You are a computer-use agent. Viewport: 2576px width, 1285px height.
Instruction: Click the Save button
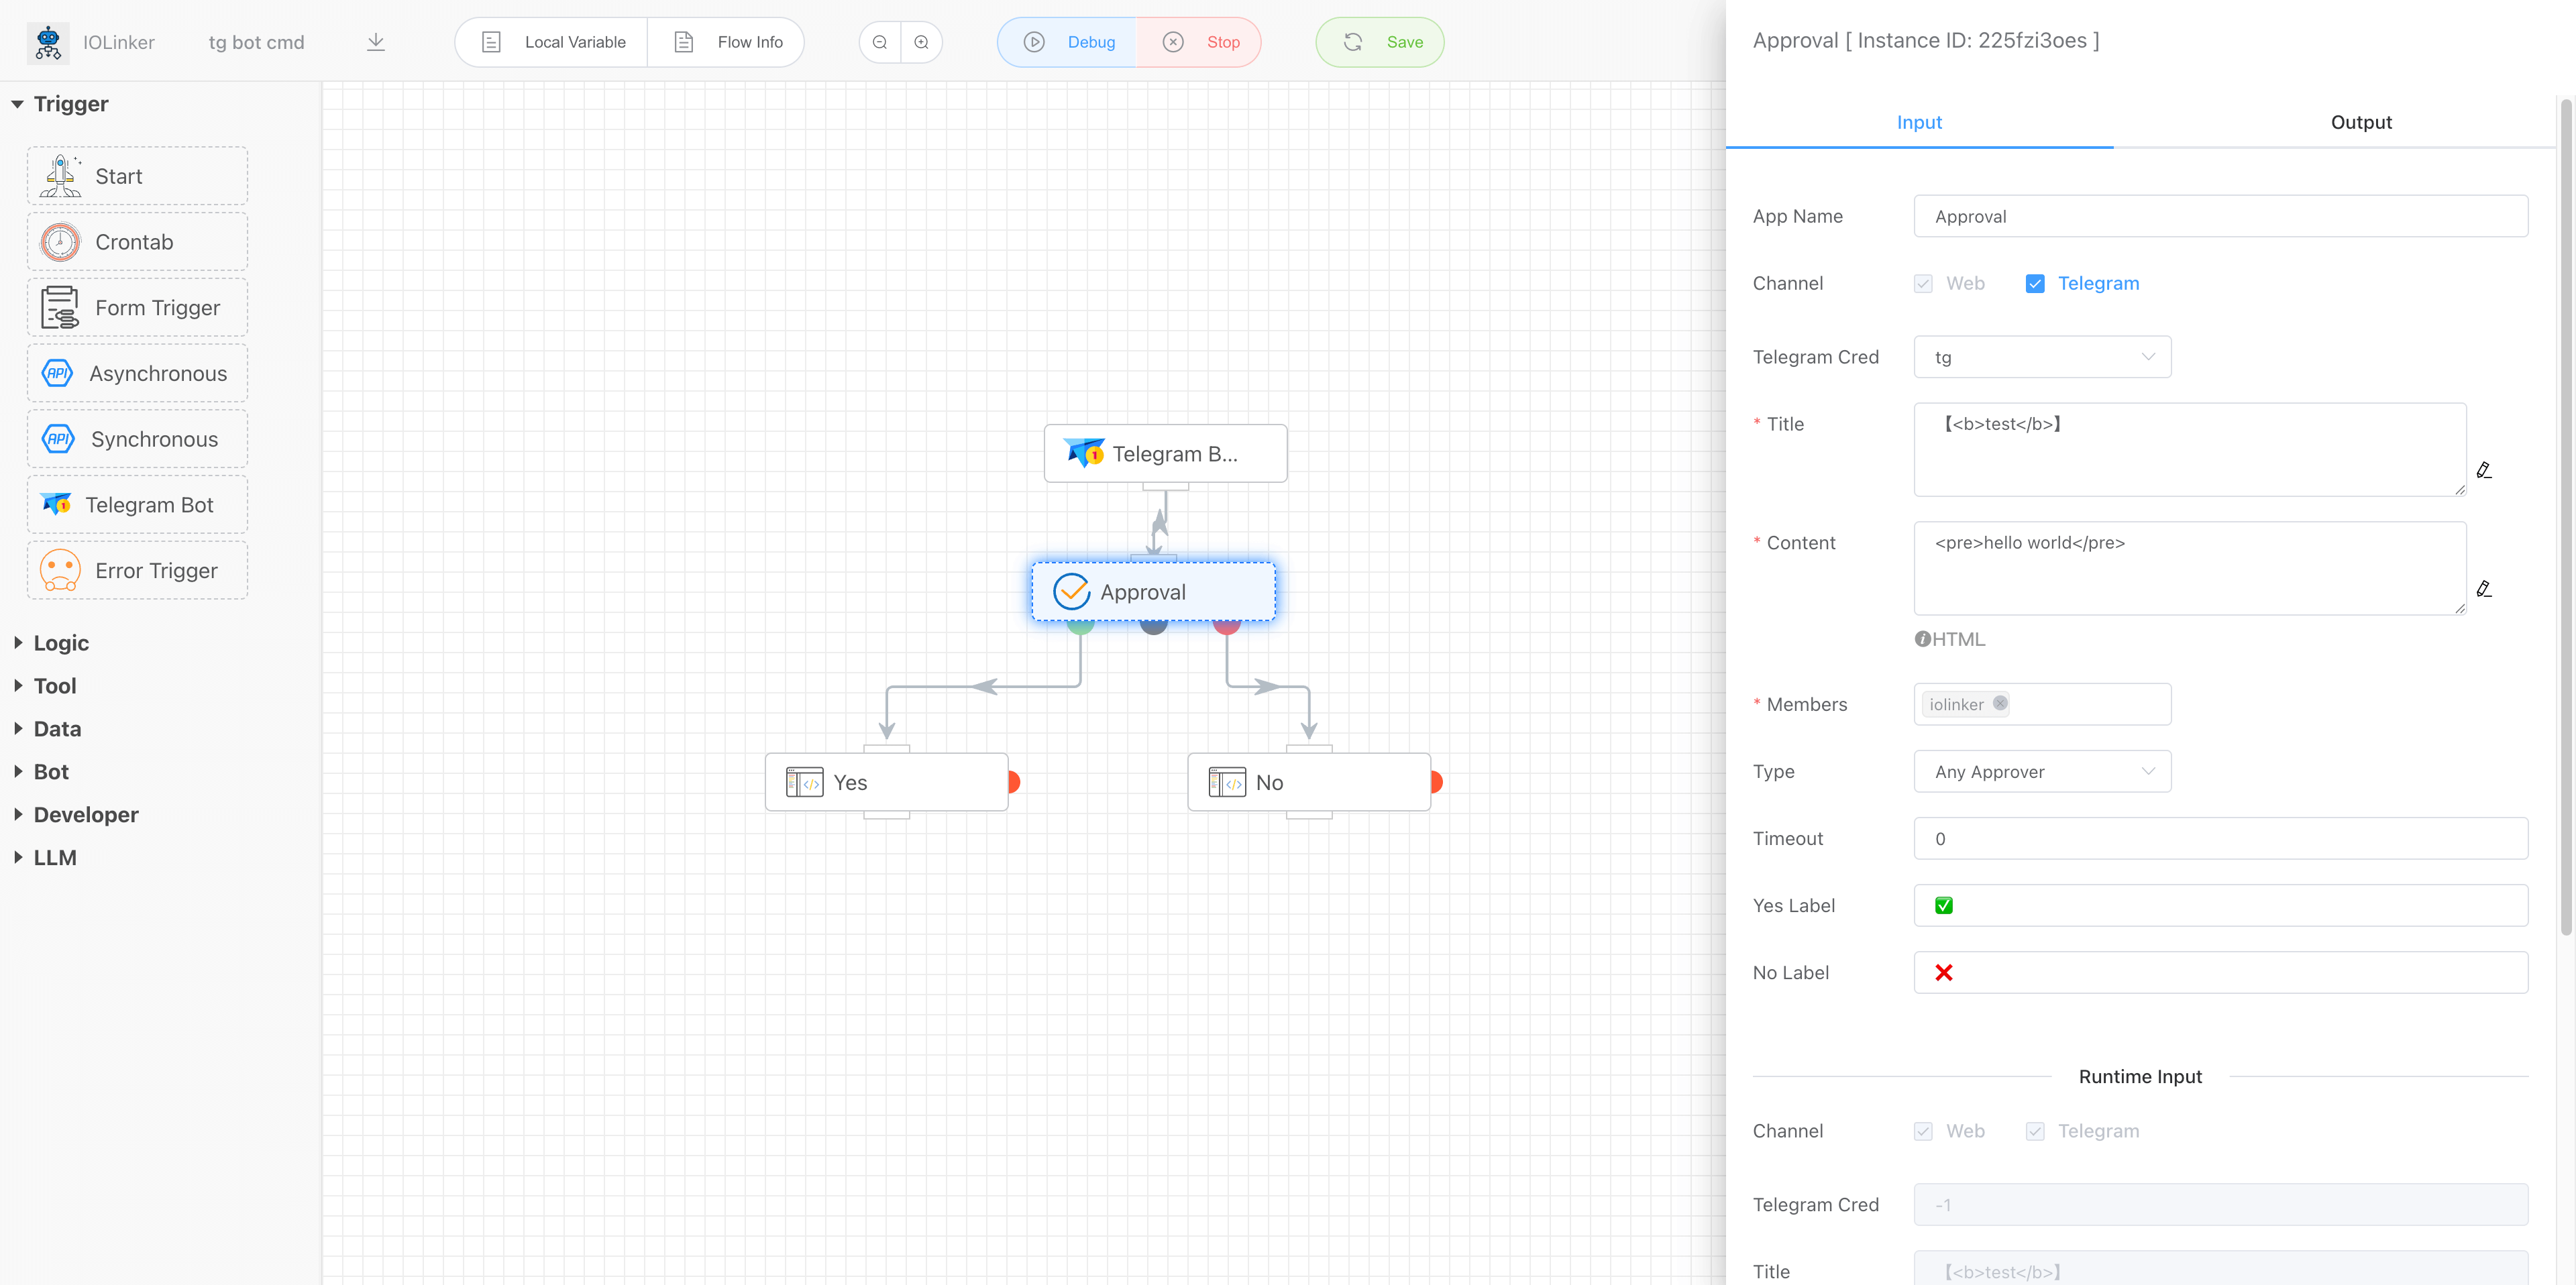[1379, 42]
